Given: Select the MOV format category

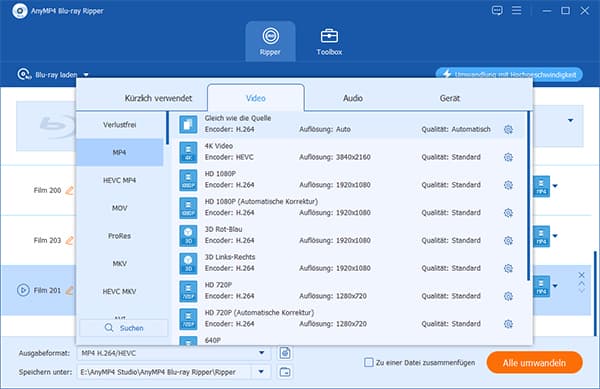Looking at the screenshot, I should (x=120, y=208).
